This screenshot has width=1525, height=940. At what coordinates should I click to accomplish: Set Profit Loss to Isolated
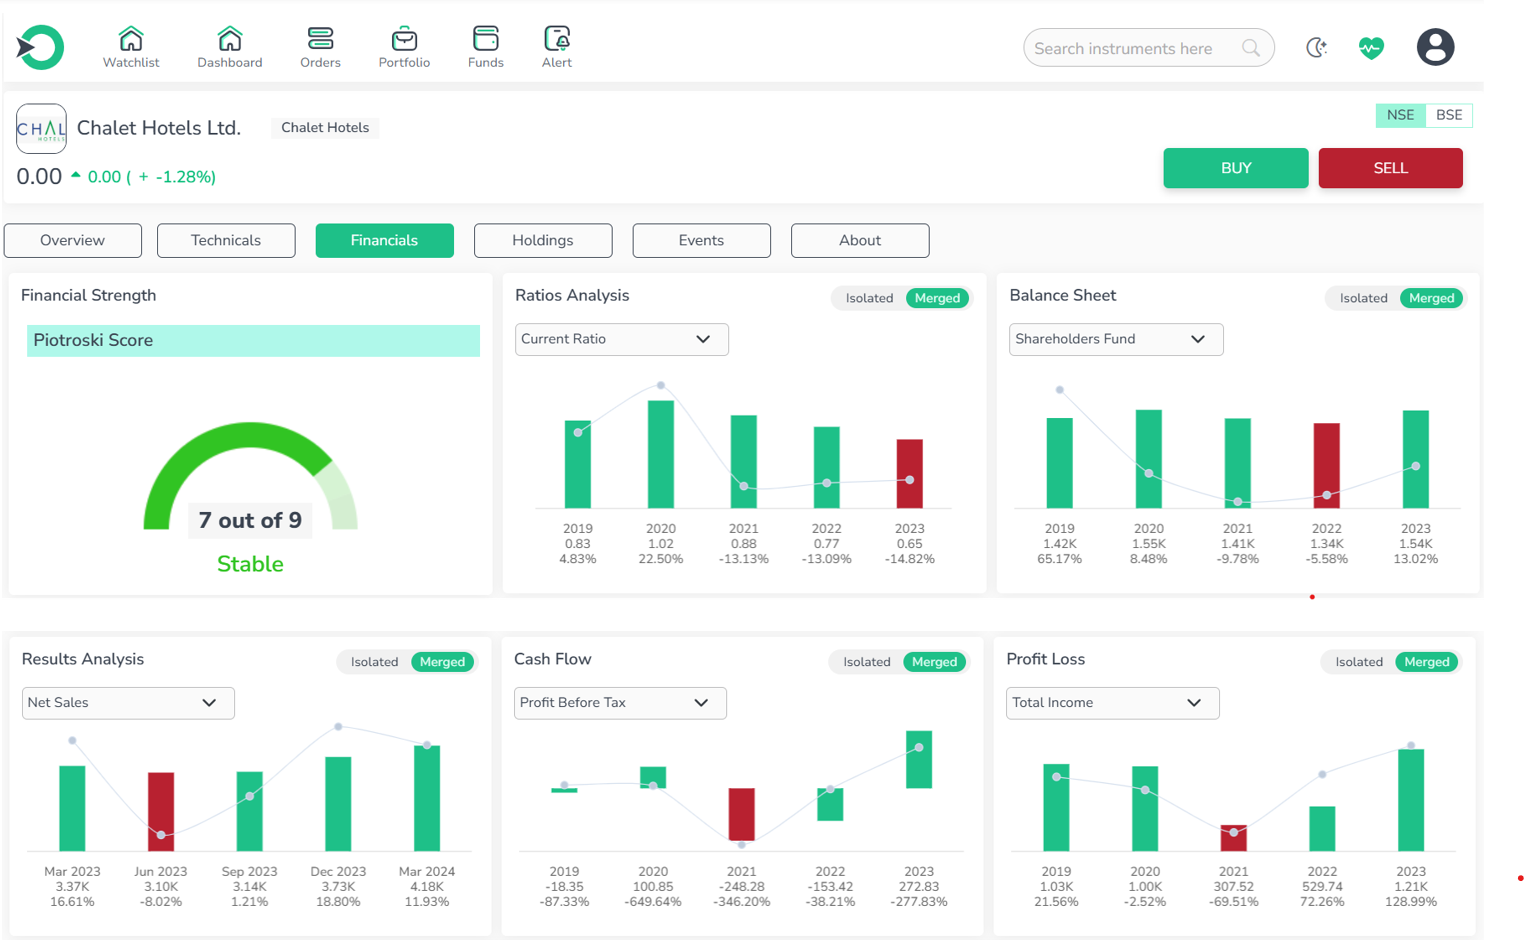[1359, 662]
